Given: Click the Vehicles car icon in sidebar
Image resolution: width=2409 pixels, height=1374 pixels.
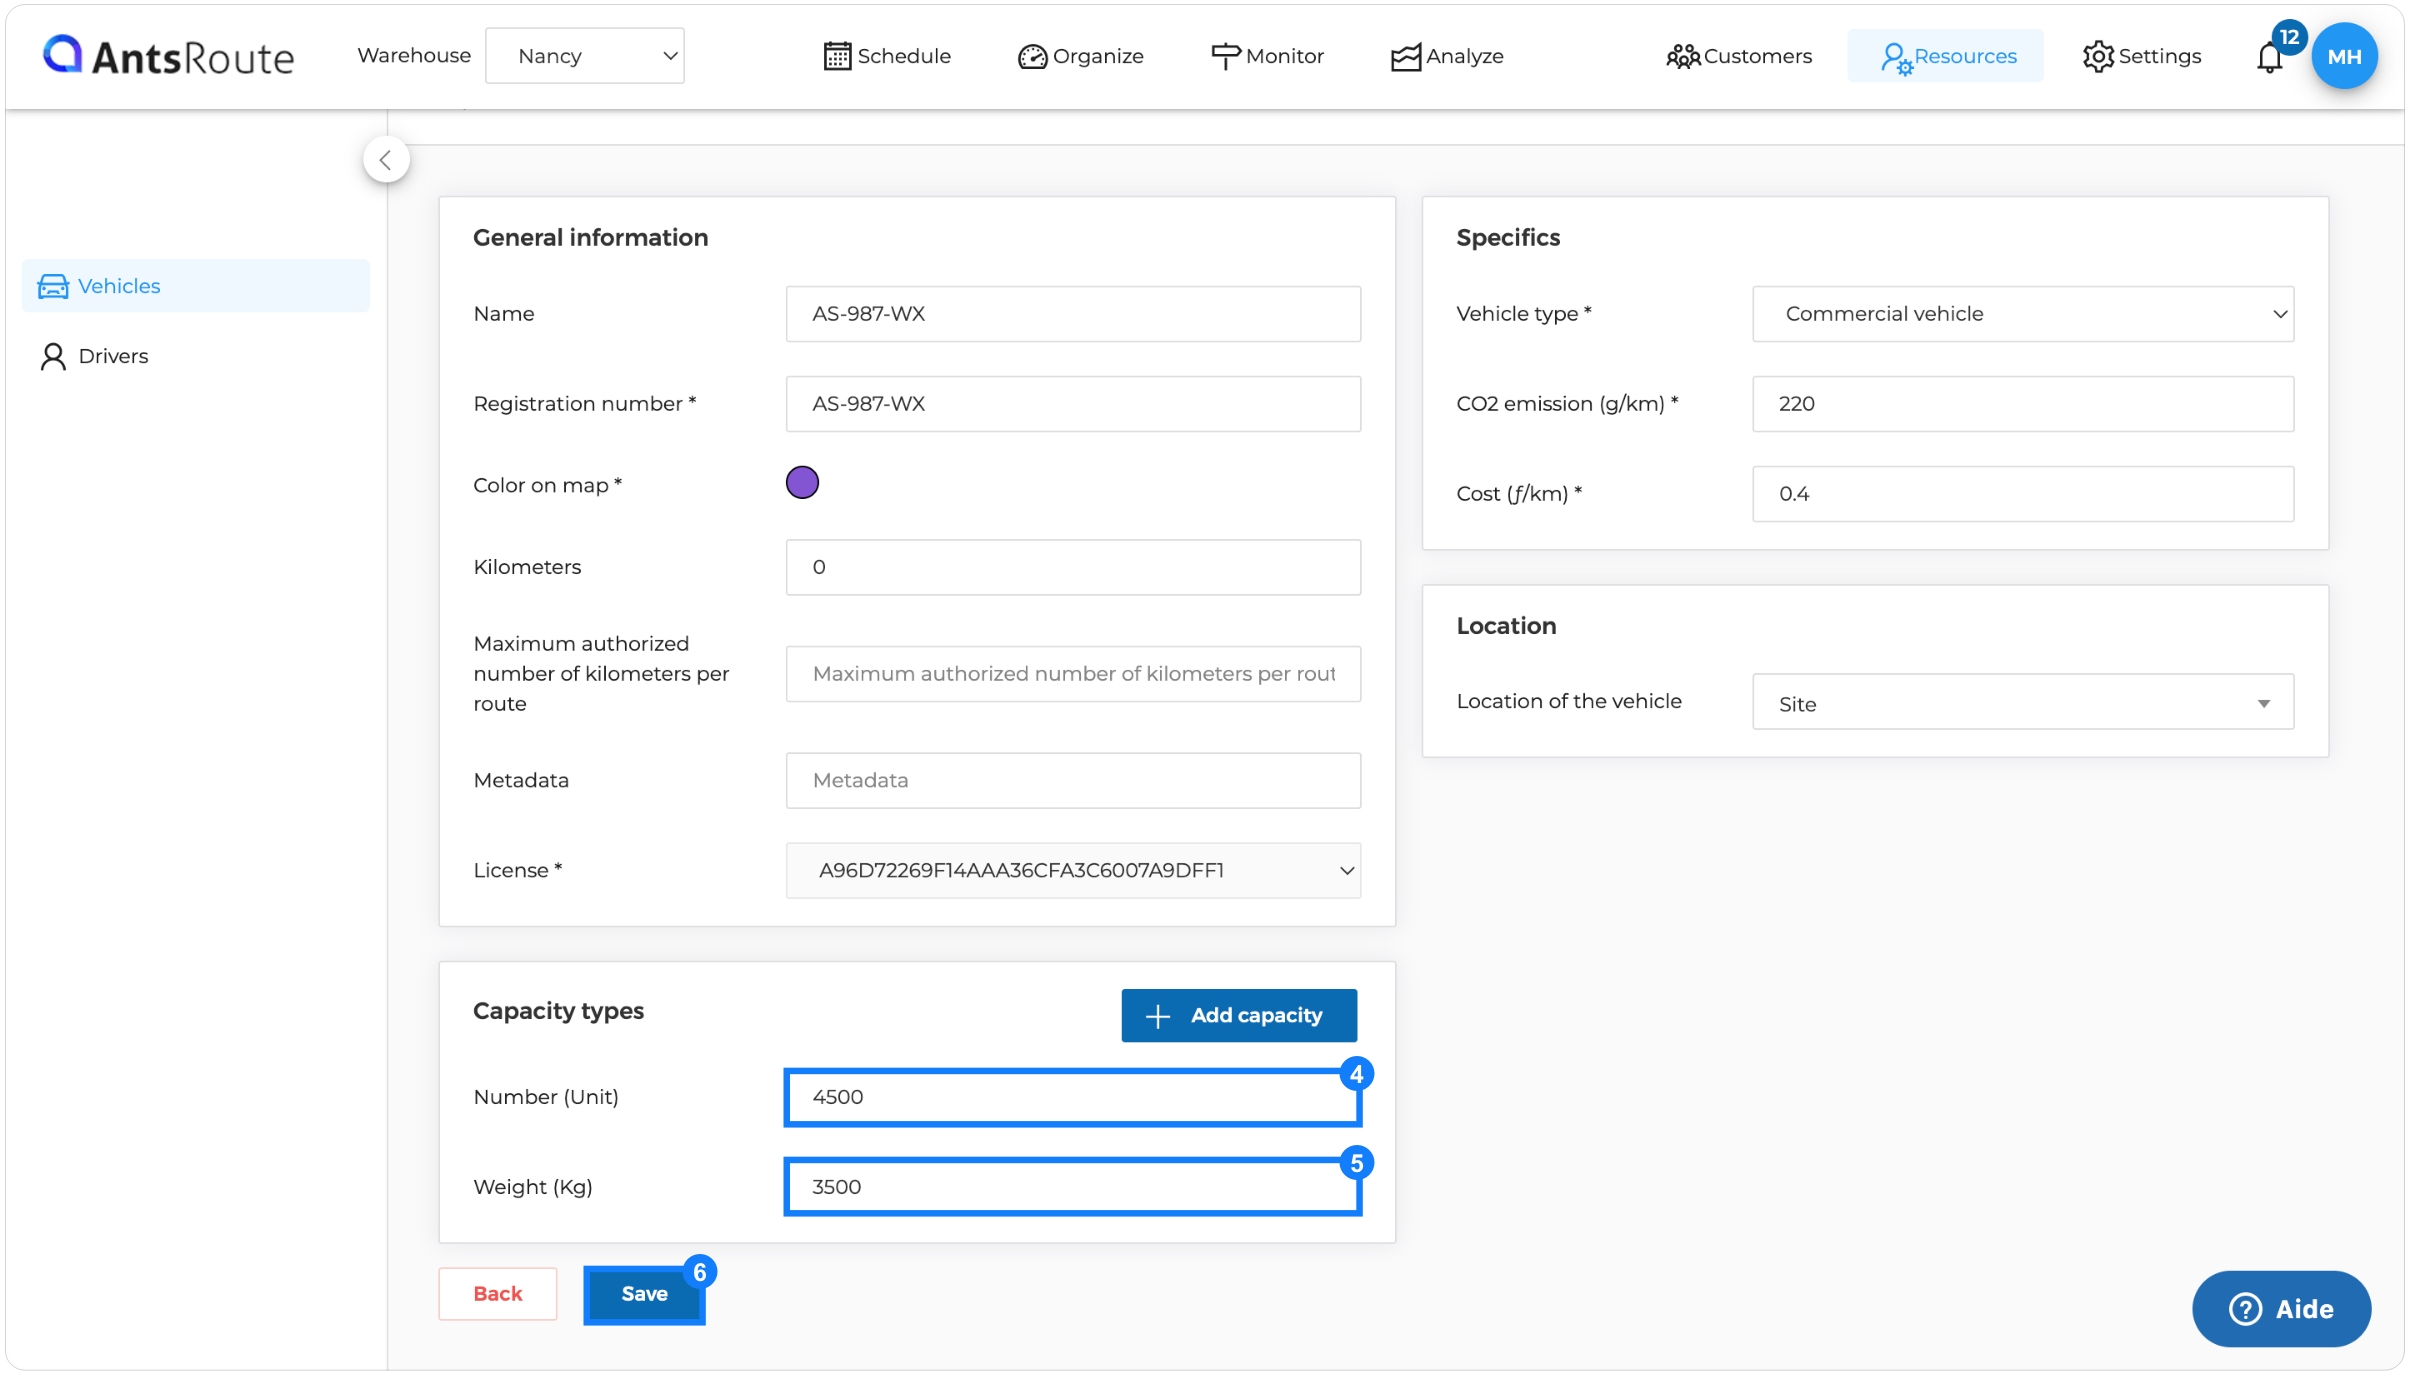Looking at the screenshot, I should pyautogui.click(x=52, y=286).
